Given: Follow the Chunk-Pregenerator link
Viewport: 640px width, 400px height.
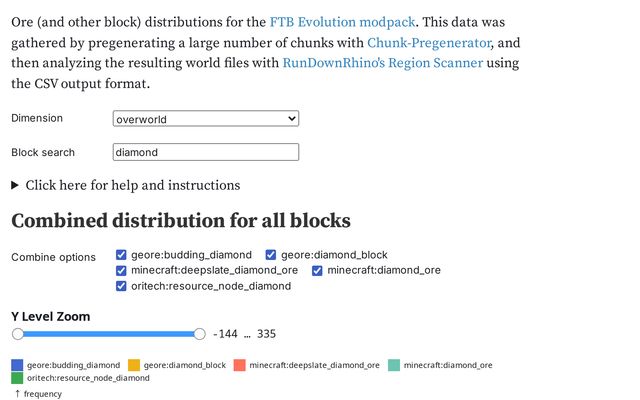Looking at the screenshot, I should click(x=429, y=43).
